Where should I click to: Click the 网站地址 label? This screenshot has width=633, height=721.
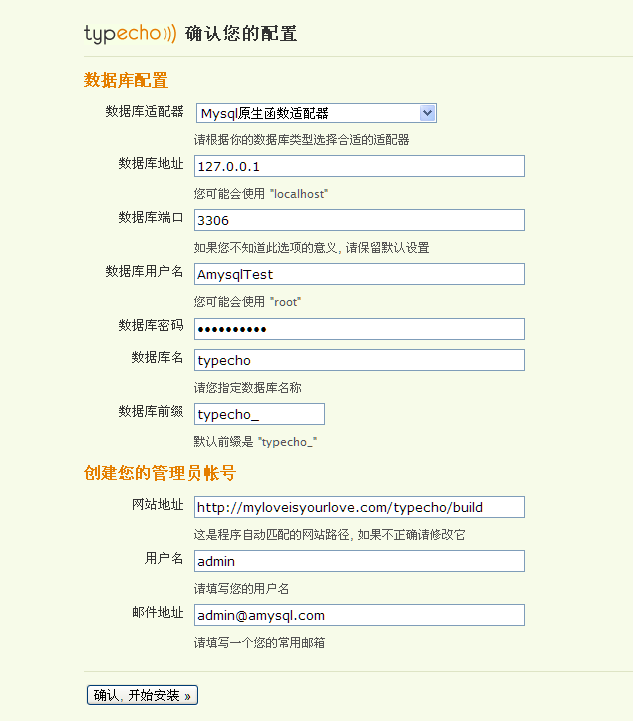157,504
